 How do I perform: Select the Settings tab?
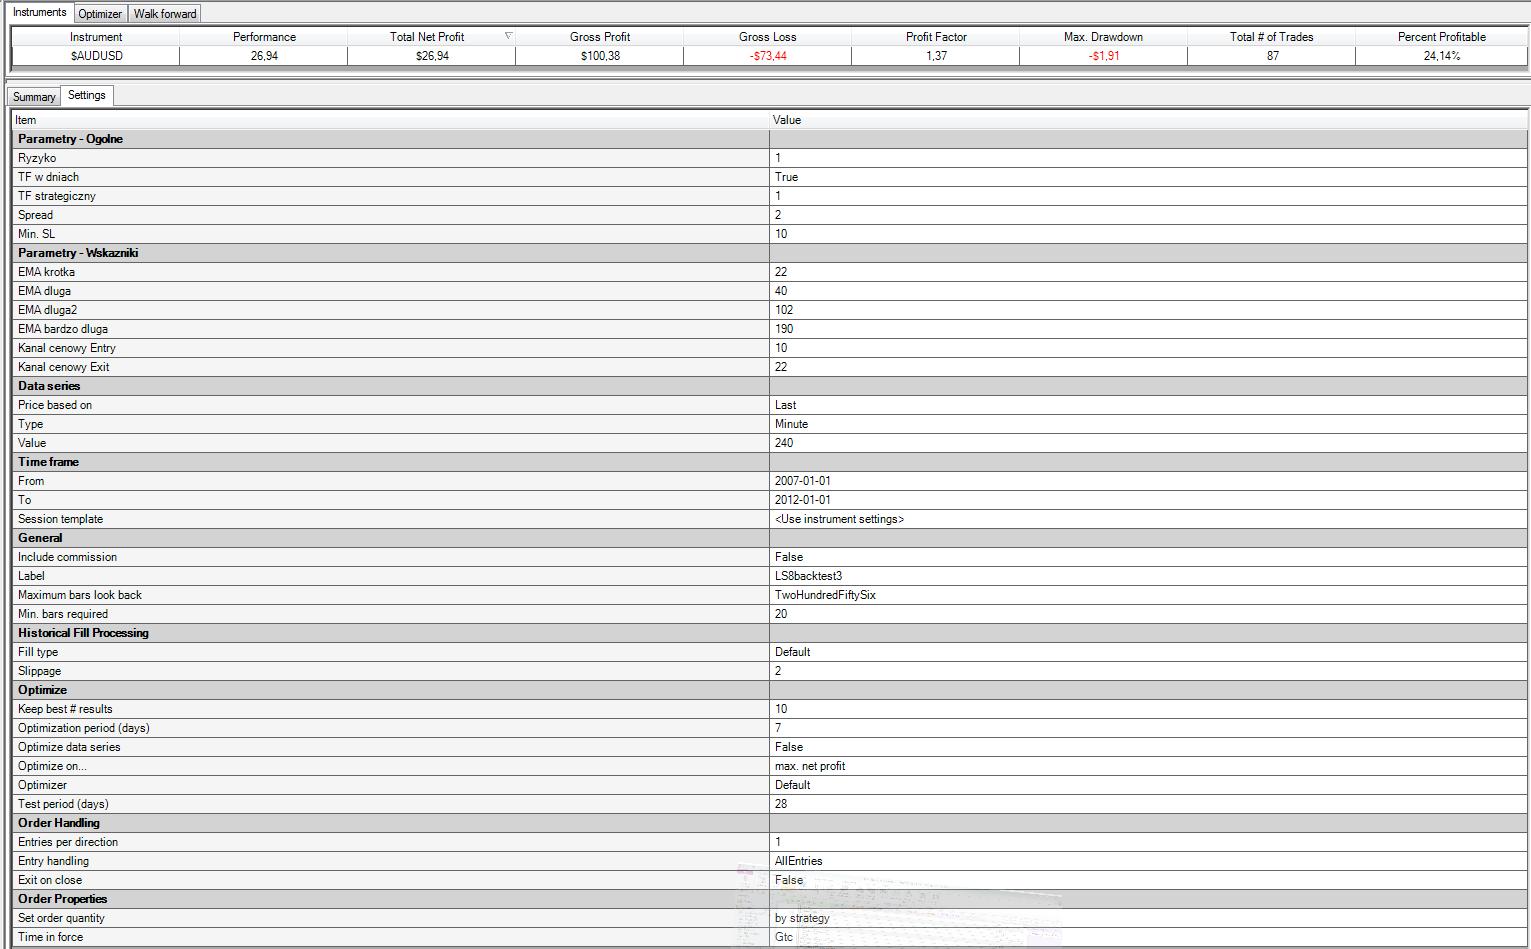87,95
